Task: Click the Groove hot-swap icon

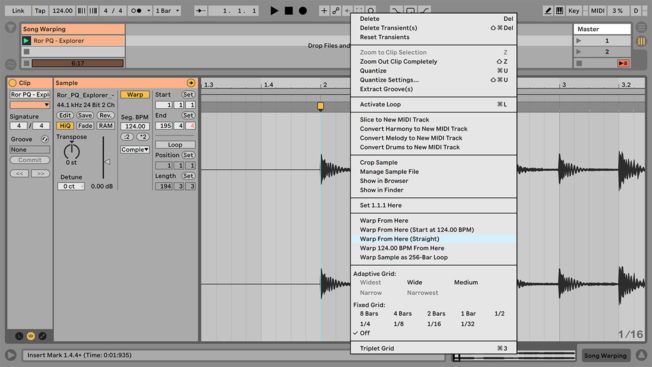Action: pyautogui.click(x=44, y=139)
